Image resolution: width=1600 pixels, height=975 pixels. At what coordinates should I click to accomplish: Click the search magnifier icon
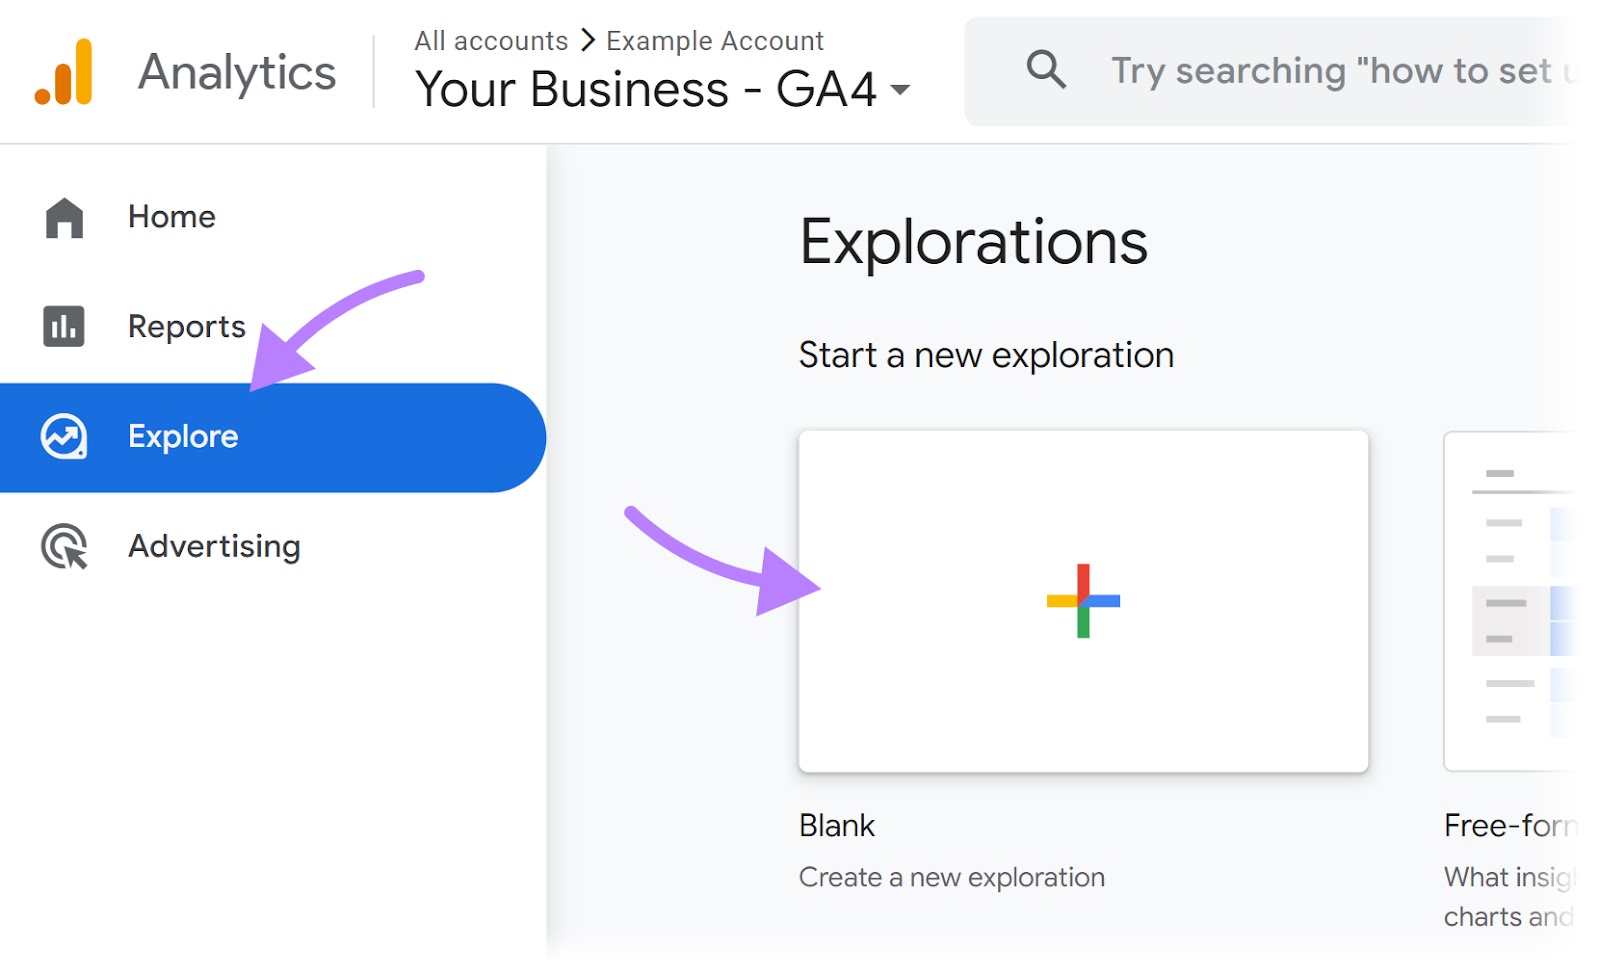(1045, 70)
